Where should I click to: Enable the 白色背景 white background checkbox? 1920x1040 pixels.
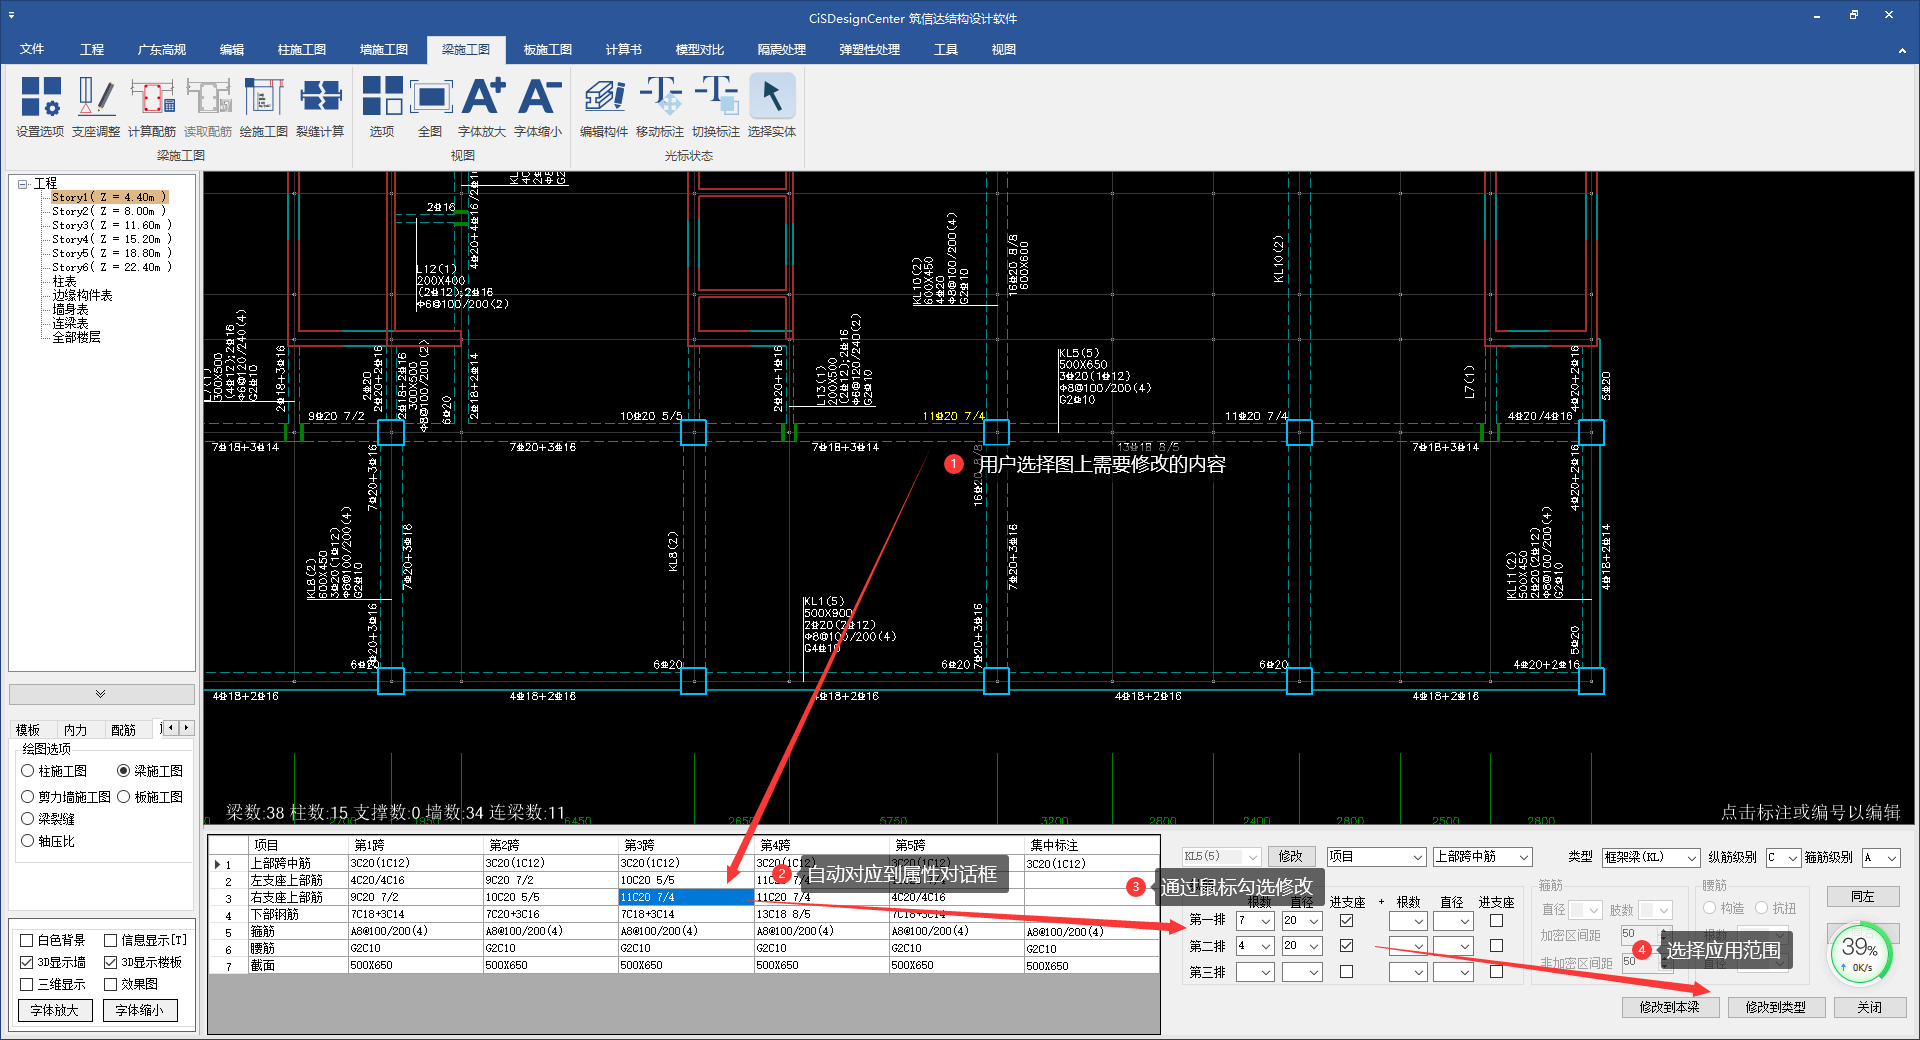[x=27, y=941]
